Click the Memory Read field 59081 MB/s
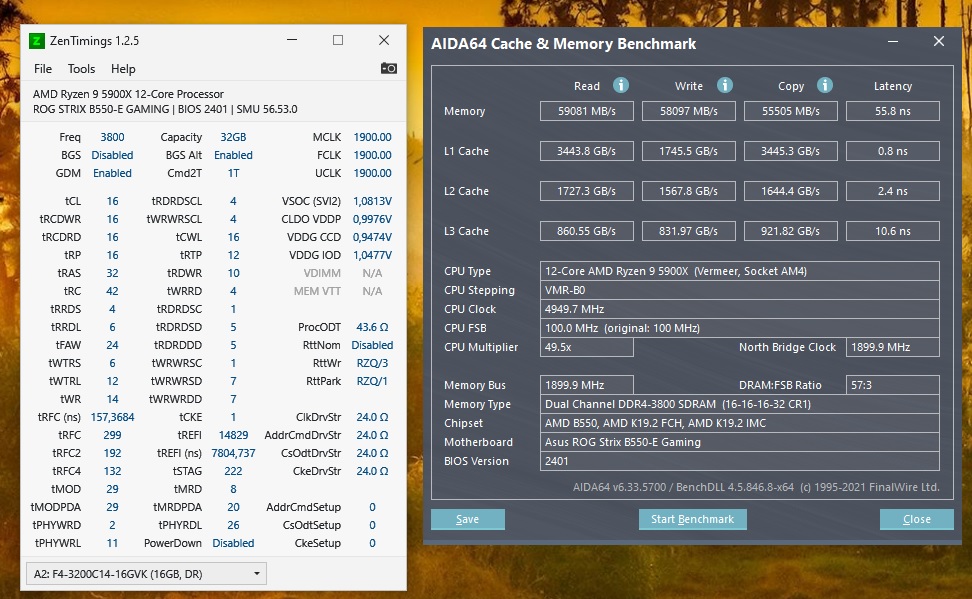 (x=586, y=111)
